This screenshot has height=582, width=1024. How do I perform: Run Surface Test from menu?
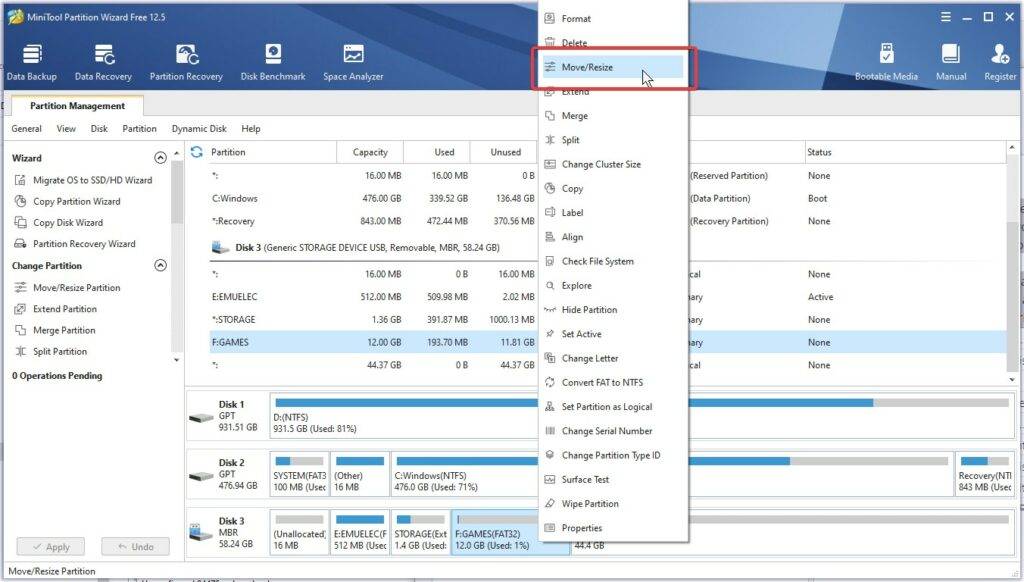613,479
